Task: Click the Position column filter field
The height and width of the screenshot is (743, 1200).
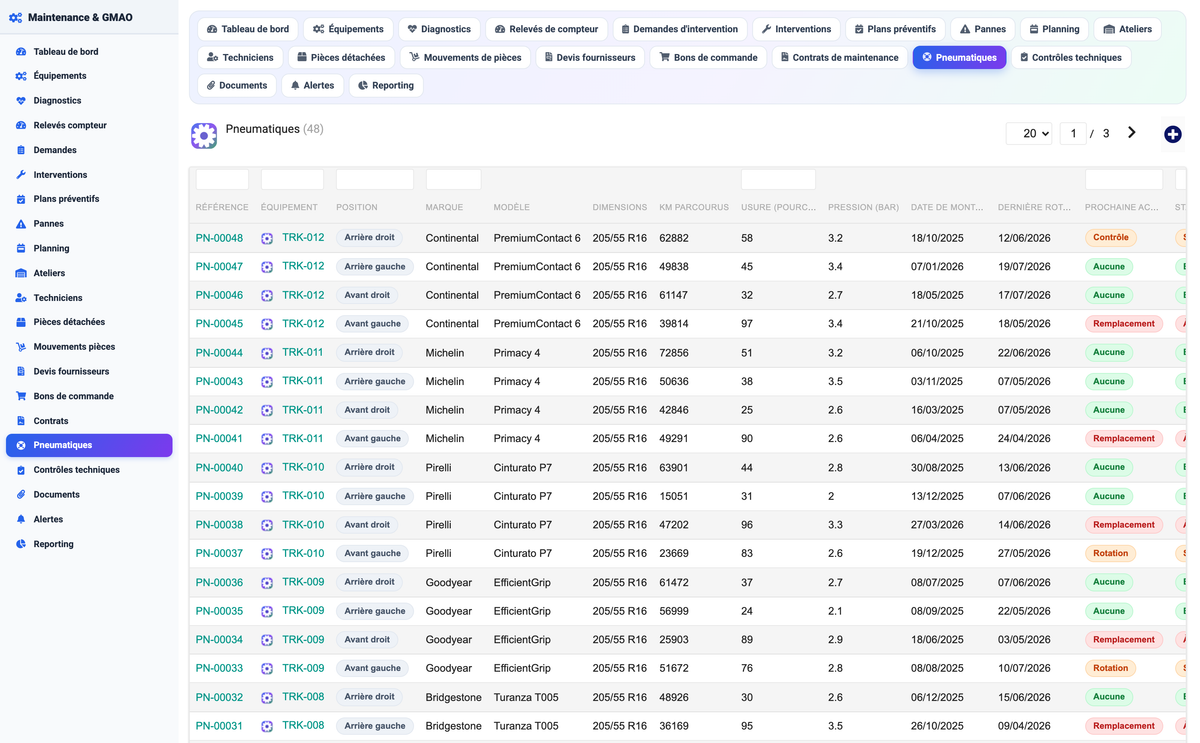Action: (x=375, y=179)
